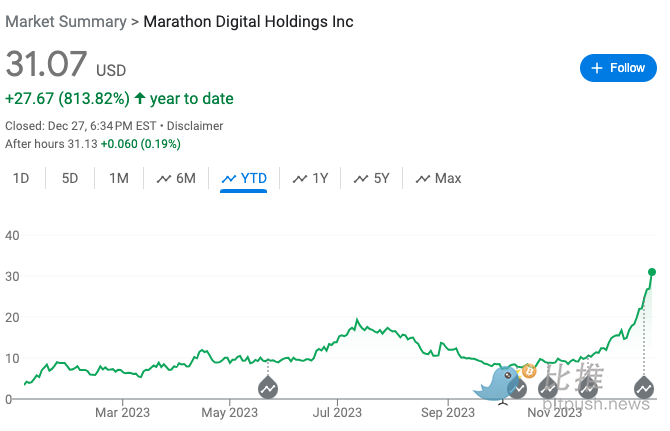Image resolution: width=670 pixels, height=431 pixels.
Task: Click the green up arrow beside year to date
Action: pyautogui.click(x=140, y=98)
